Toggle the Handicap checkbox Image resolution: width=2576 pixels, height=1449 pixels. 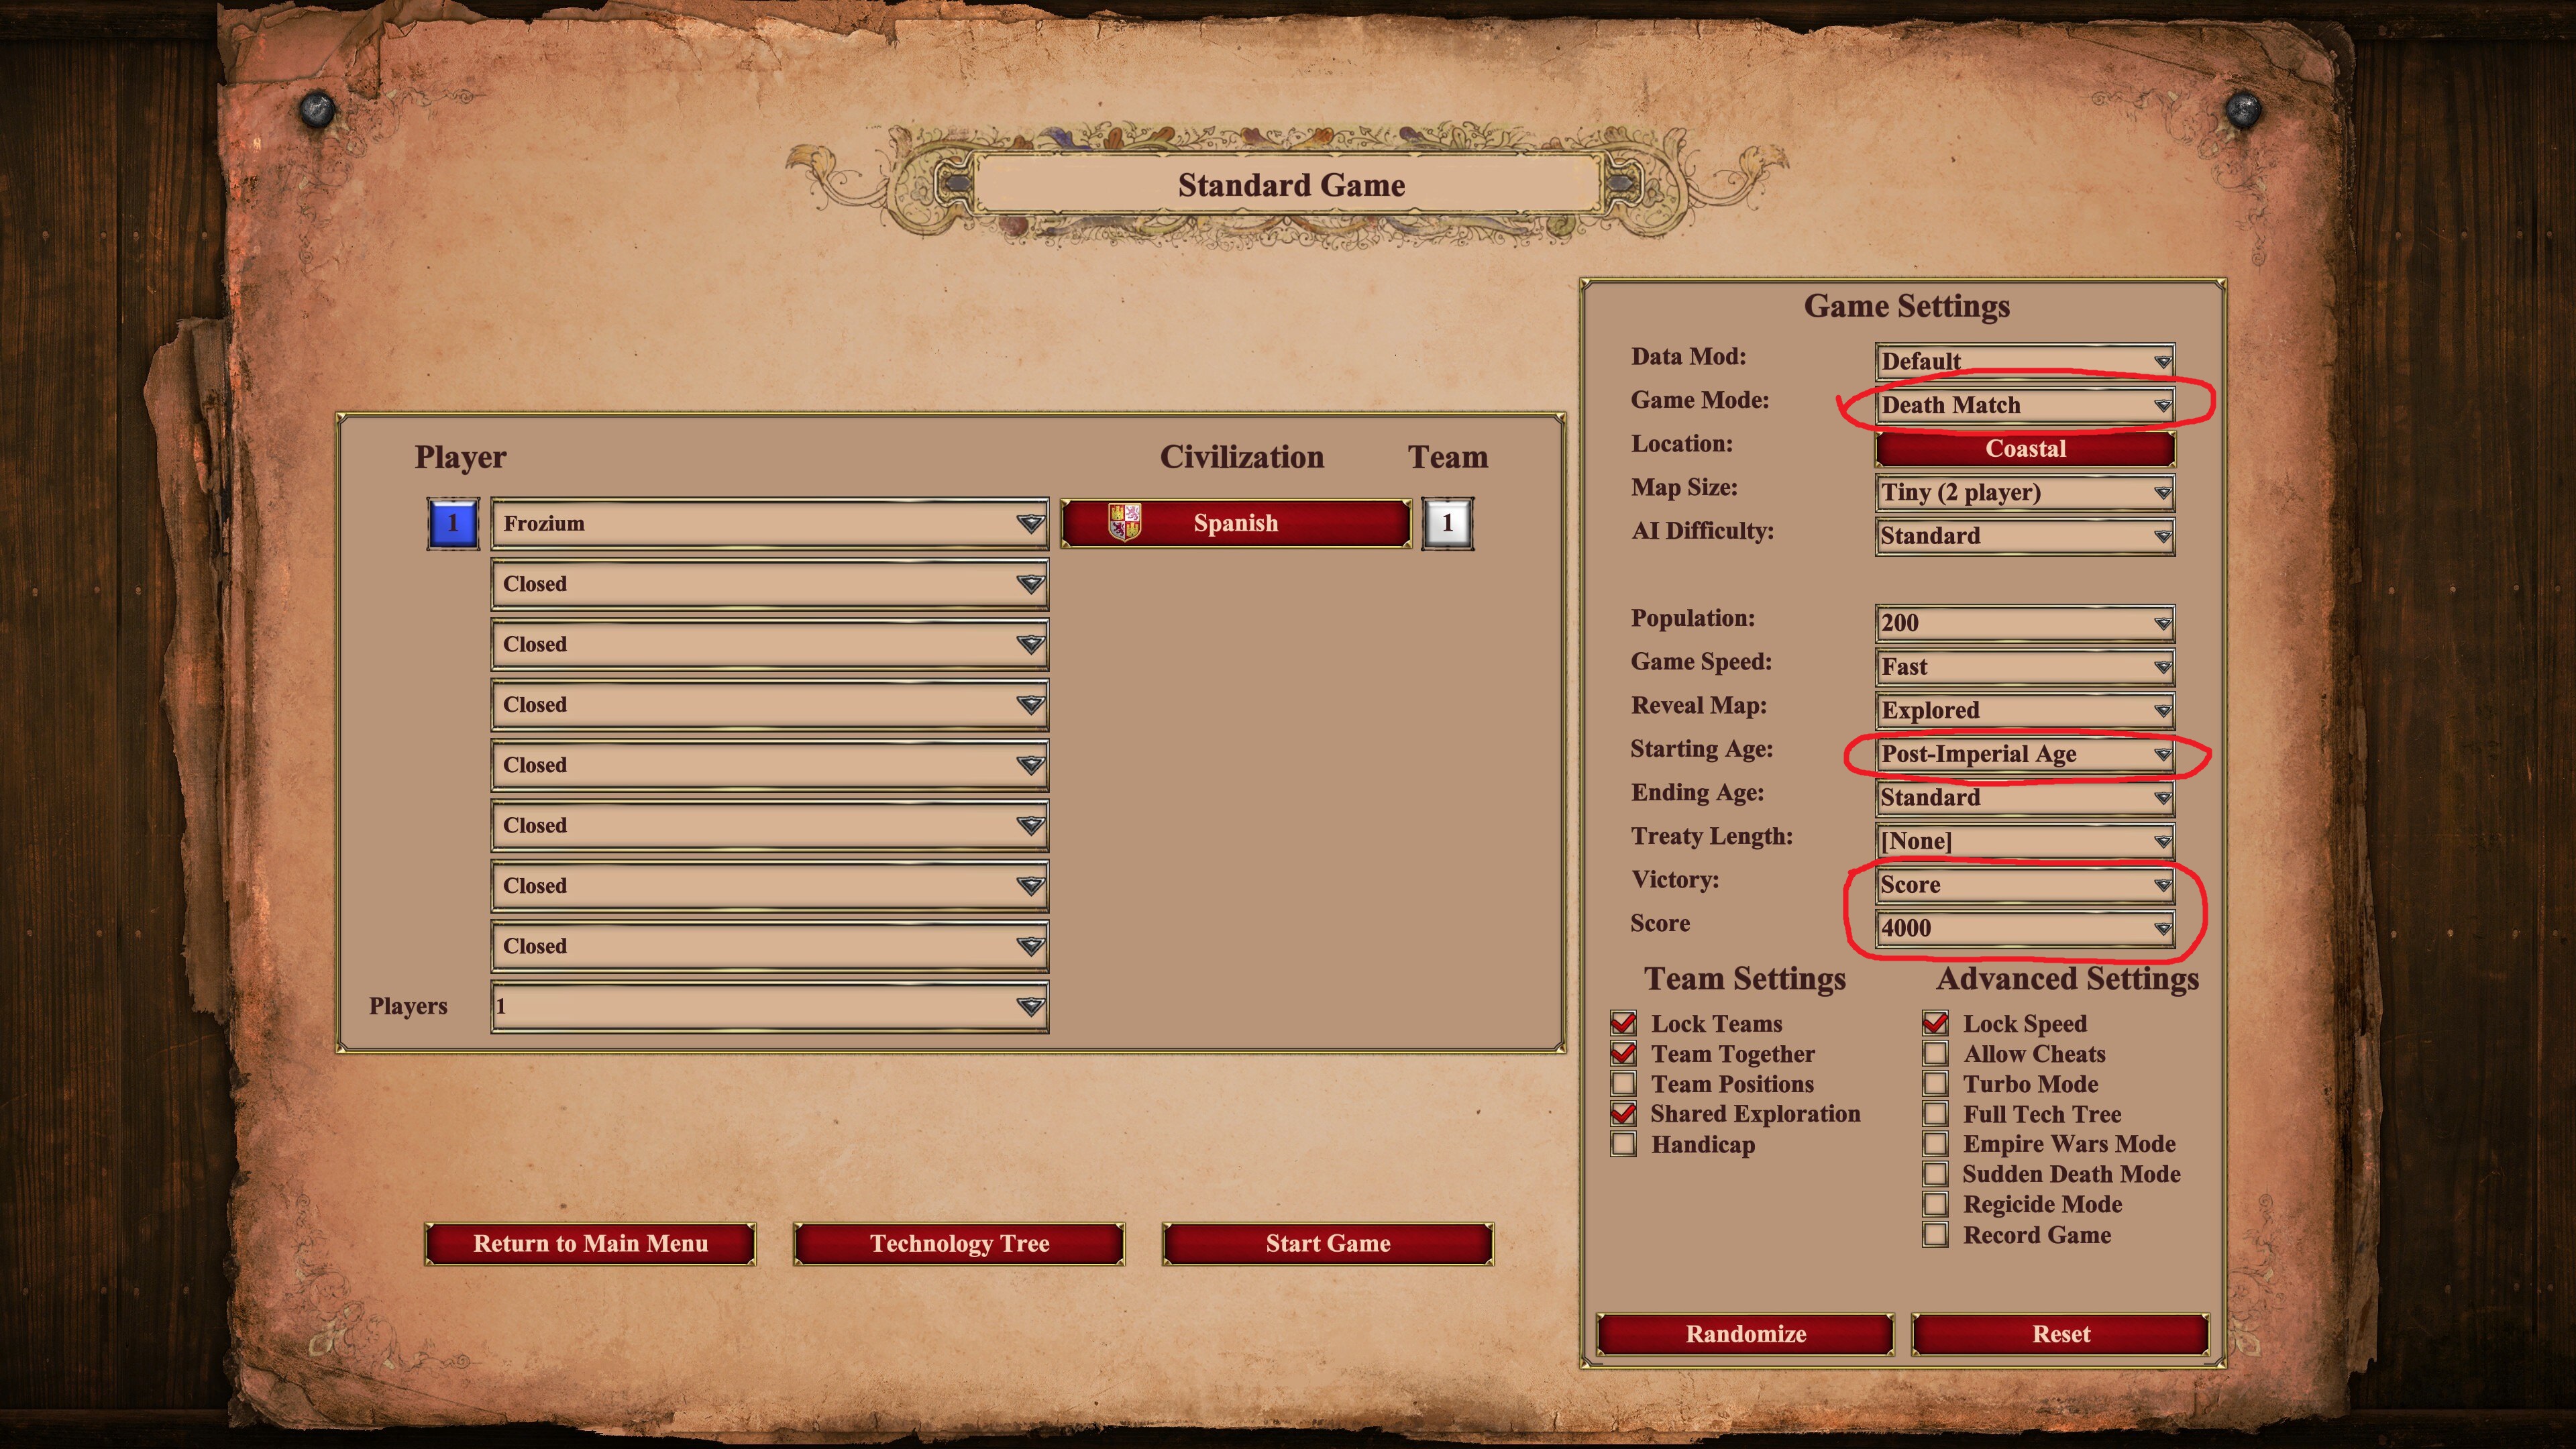coord(1624,1144)
